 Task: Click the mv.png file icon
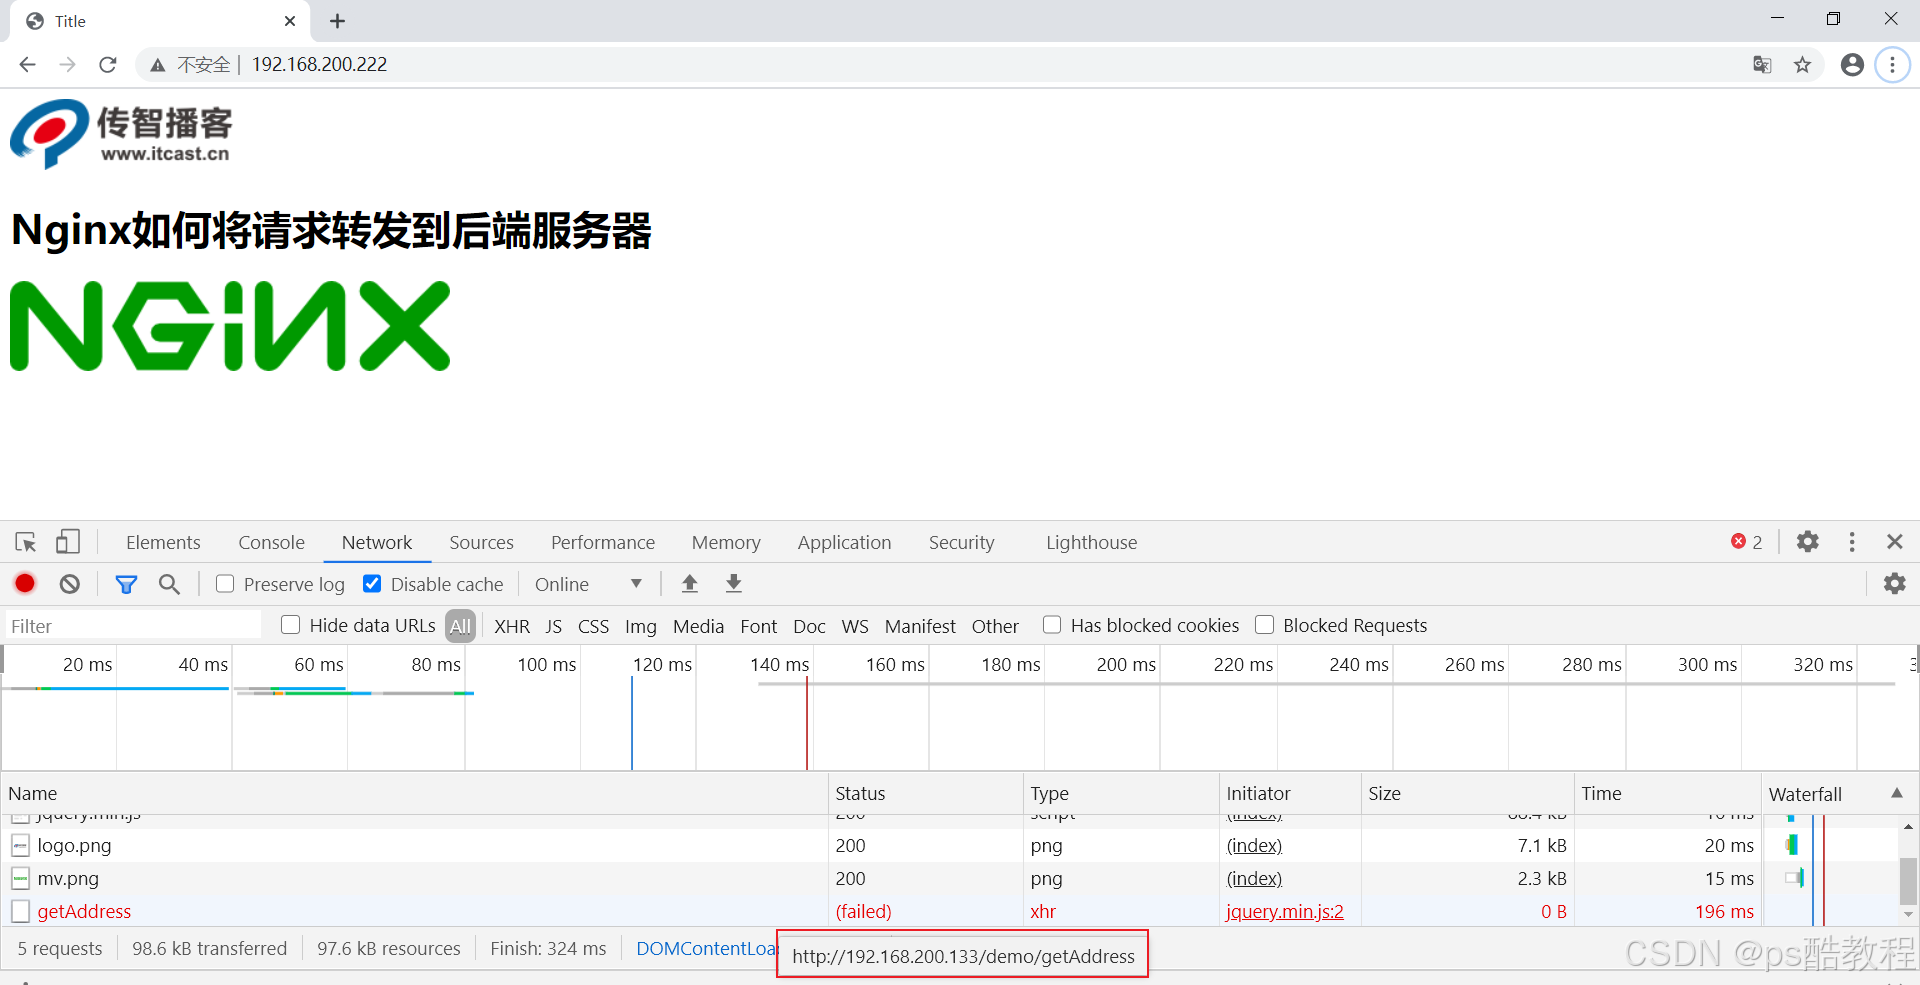tap(20, 879)
